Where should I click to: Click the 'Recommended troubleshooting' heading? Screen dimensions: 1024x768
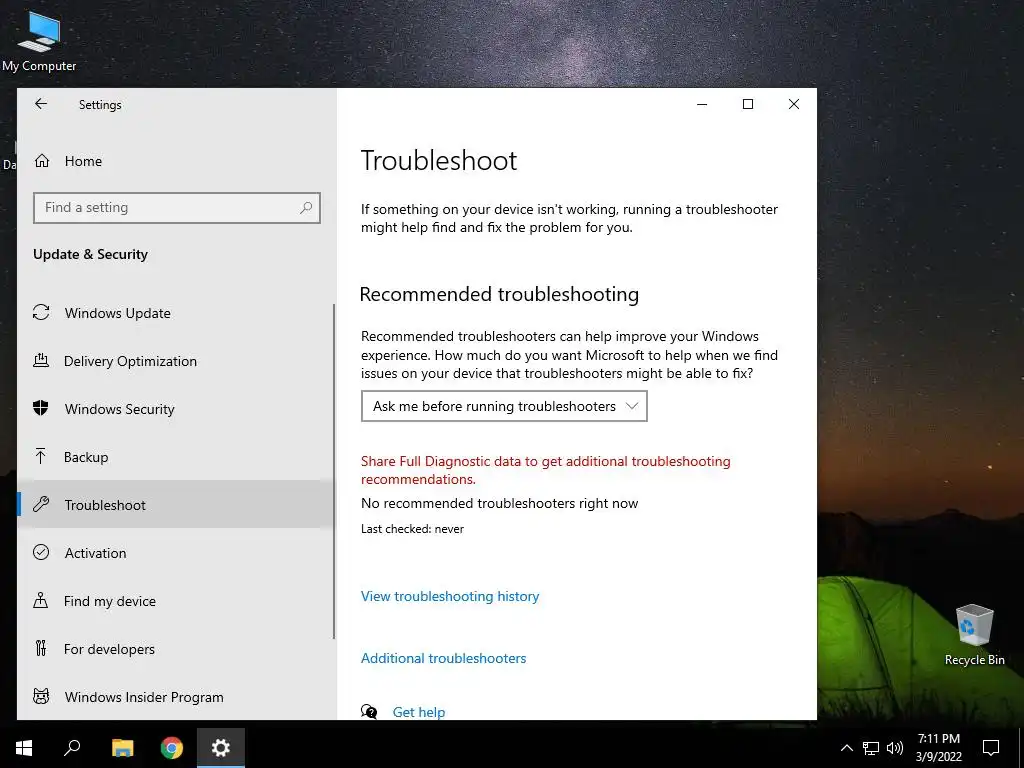click(x=499, y=295)
